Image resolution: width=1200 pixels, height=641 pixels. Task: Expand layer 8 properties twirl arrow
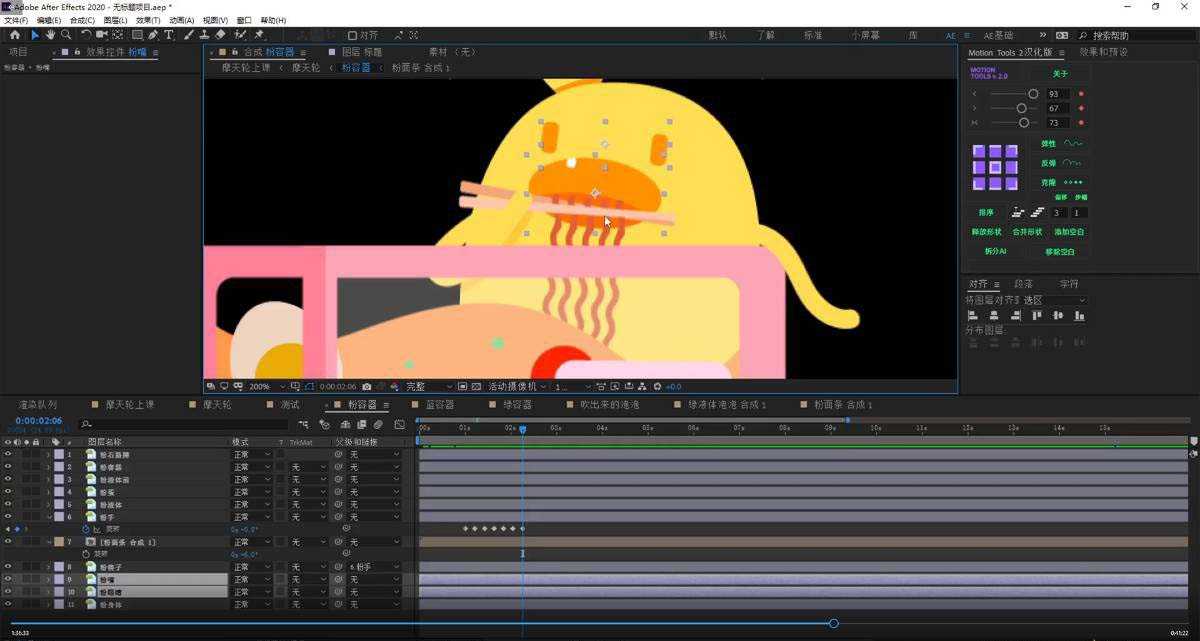tap(47, 567)
